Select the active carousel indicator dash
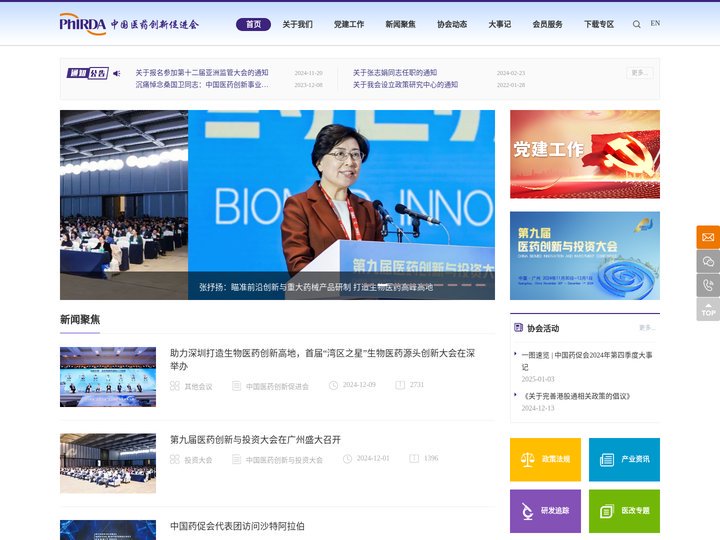The height and width of the screenshot is (540, 720). [384, 285]
